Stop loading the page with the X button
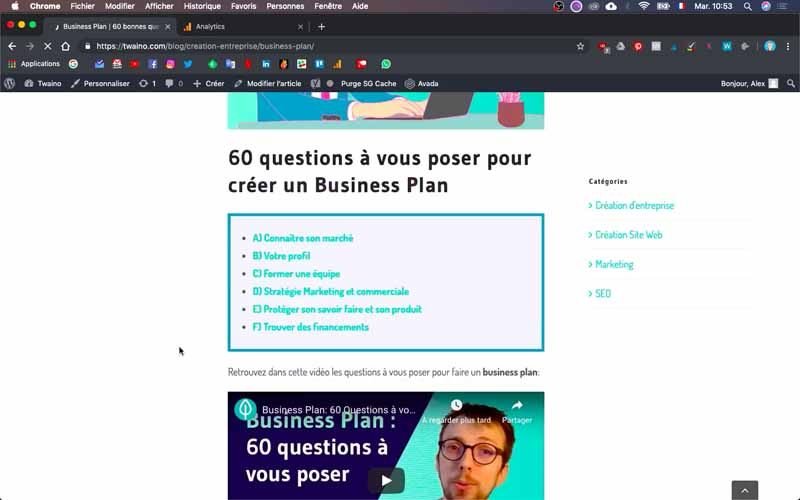Image resolution: width=800 pixels, height=500 pixels. click(x=47, y=46)
